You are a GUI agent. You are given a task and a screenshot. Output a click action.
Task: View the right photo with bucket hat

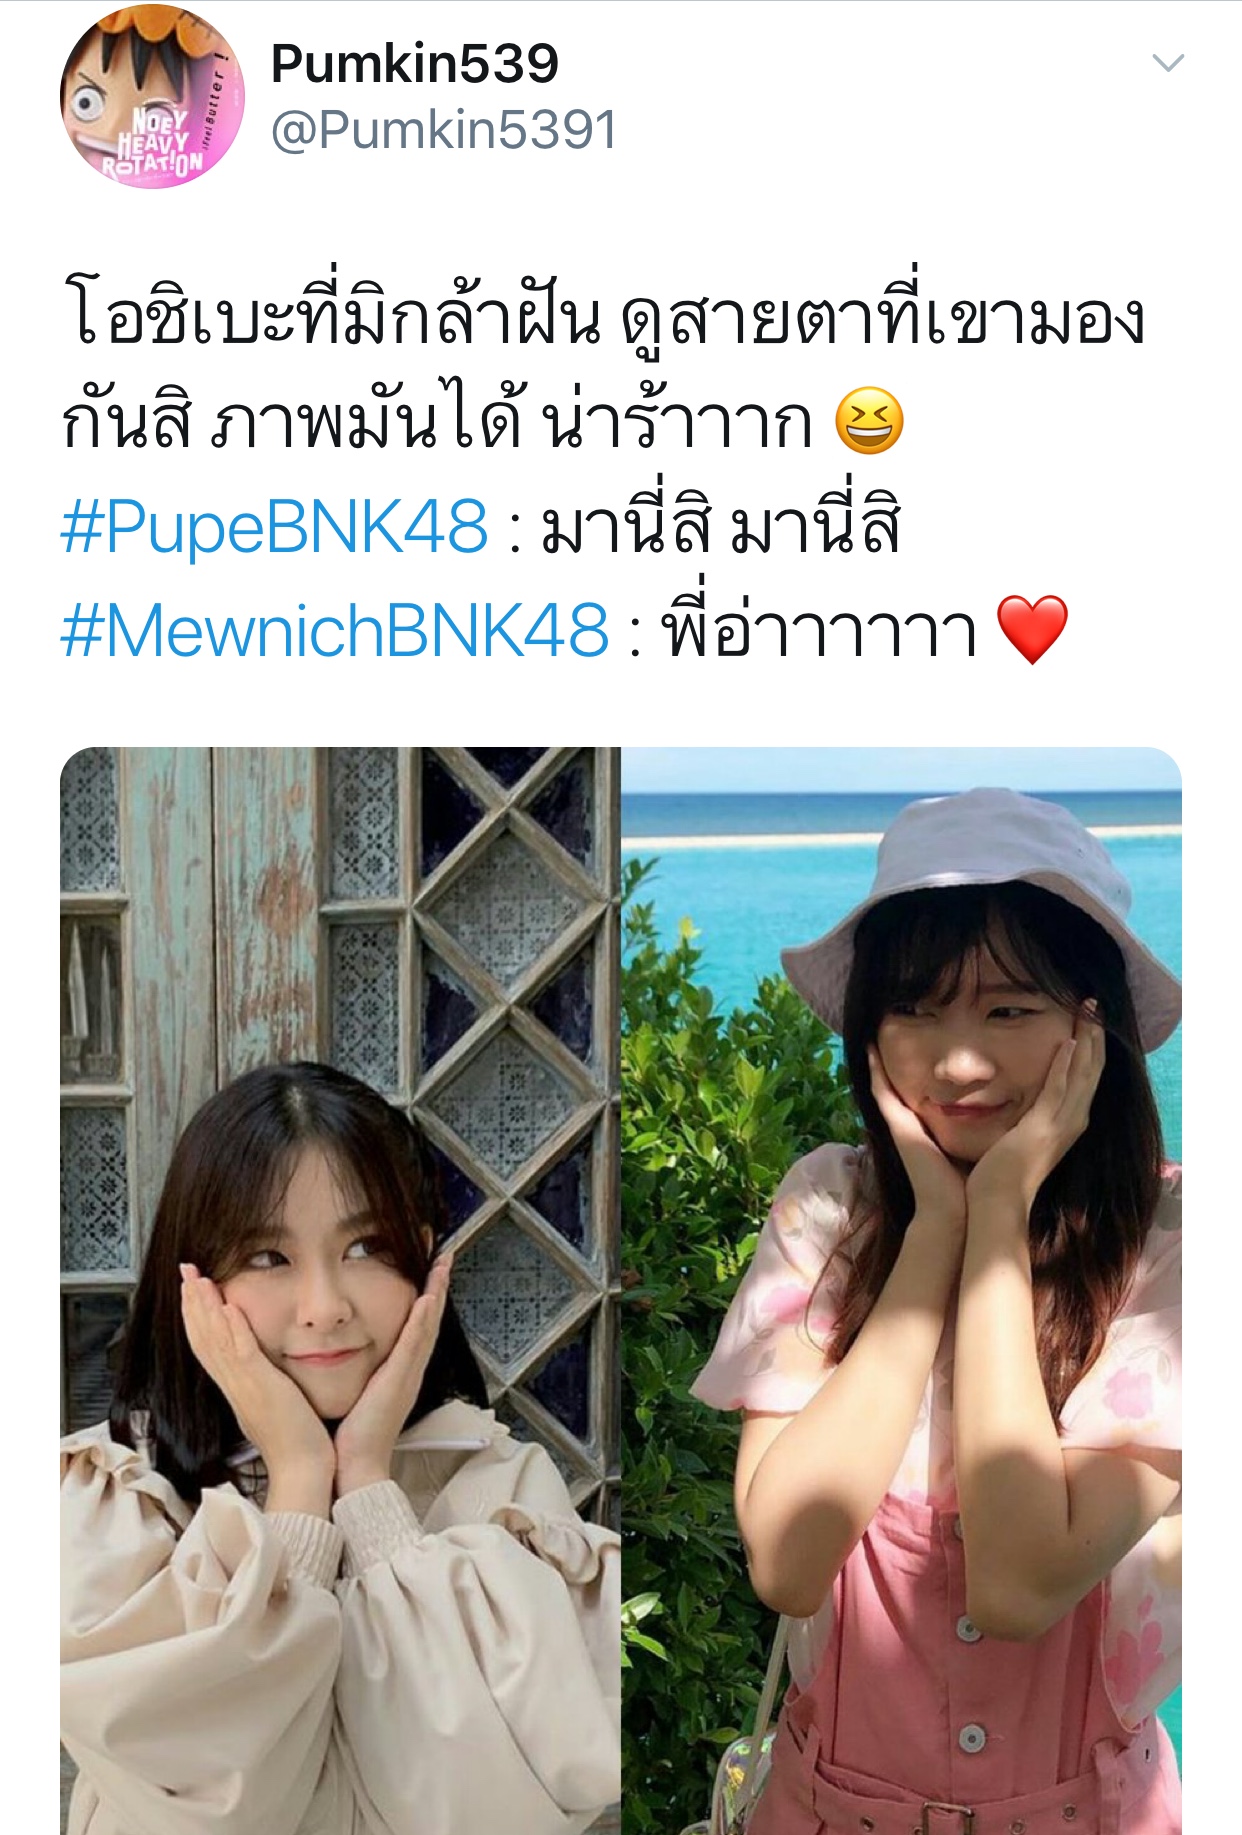click(x=902, y=1290)
